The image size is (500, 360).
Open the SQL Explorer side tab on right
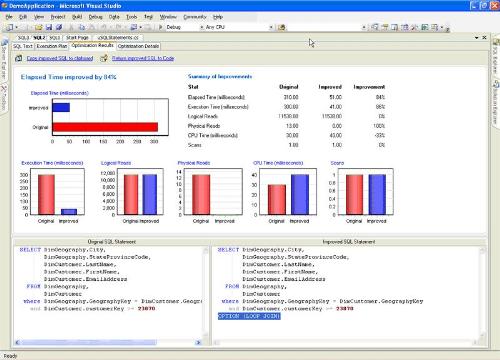pyautogui.click(x=496, y=57)
